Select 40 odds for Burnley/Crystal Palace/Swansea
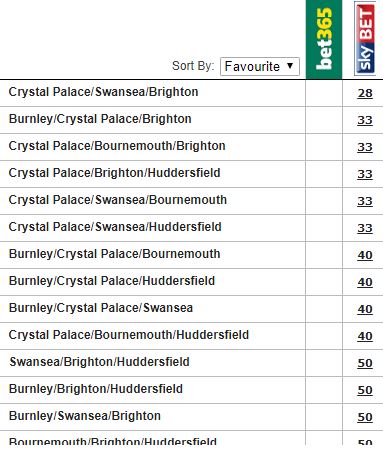The image size is (383, 454). click(x=365, y=309)
